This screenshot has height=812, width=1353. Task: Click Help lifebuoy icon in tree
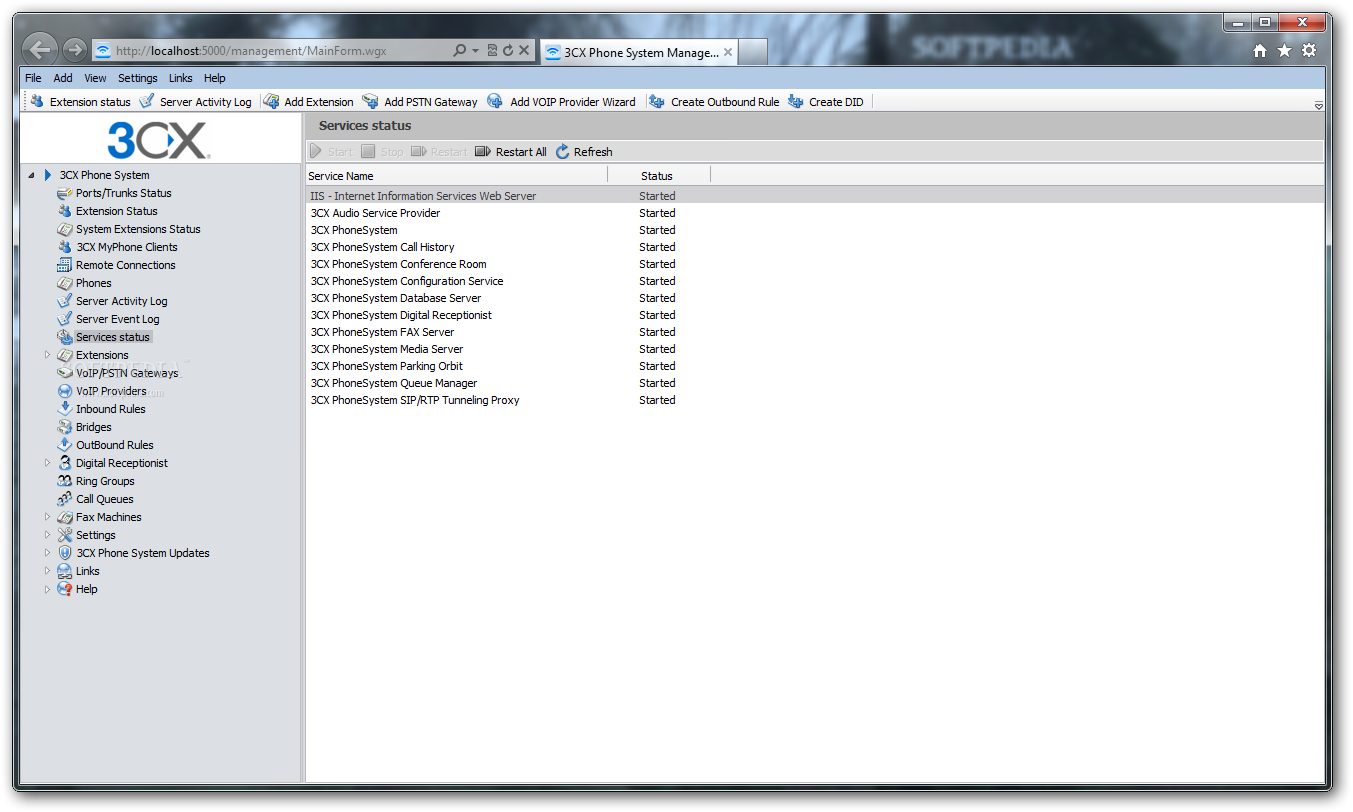point(65,589)
